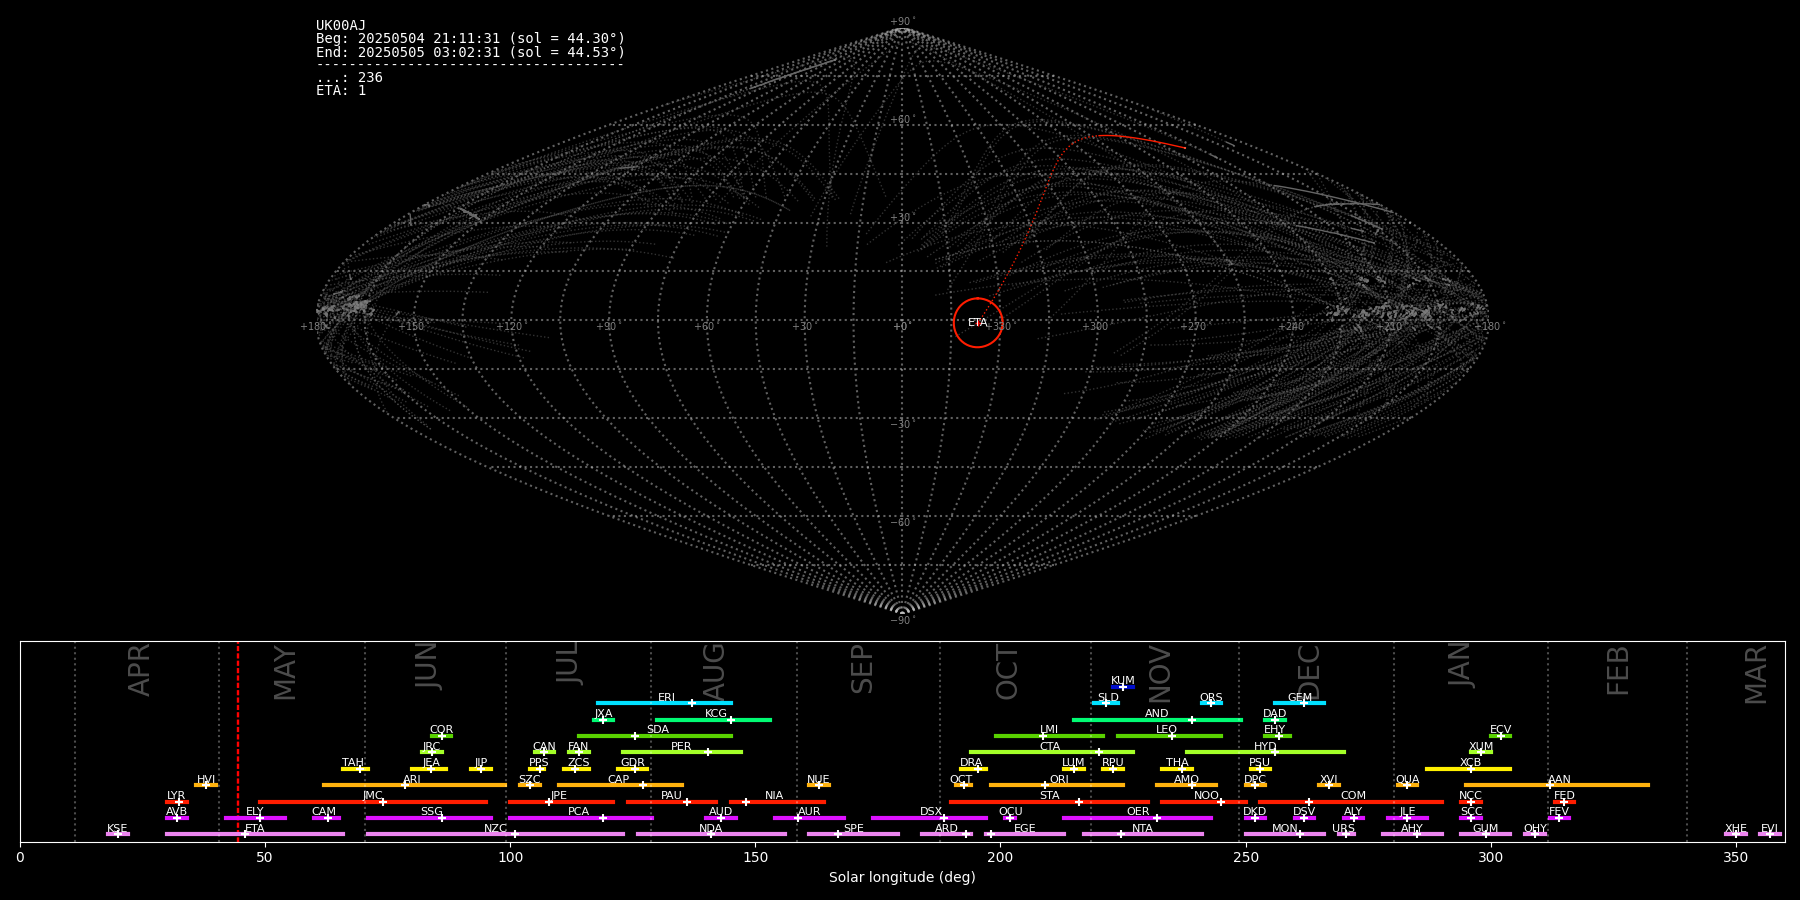Click the HVI orange shower bar

tap(206, 785)
